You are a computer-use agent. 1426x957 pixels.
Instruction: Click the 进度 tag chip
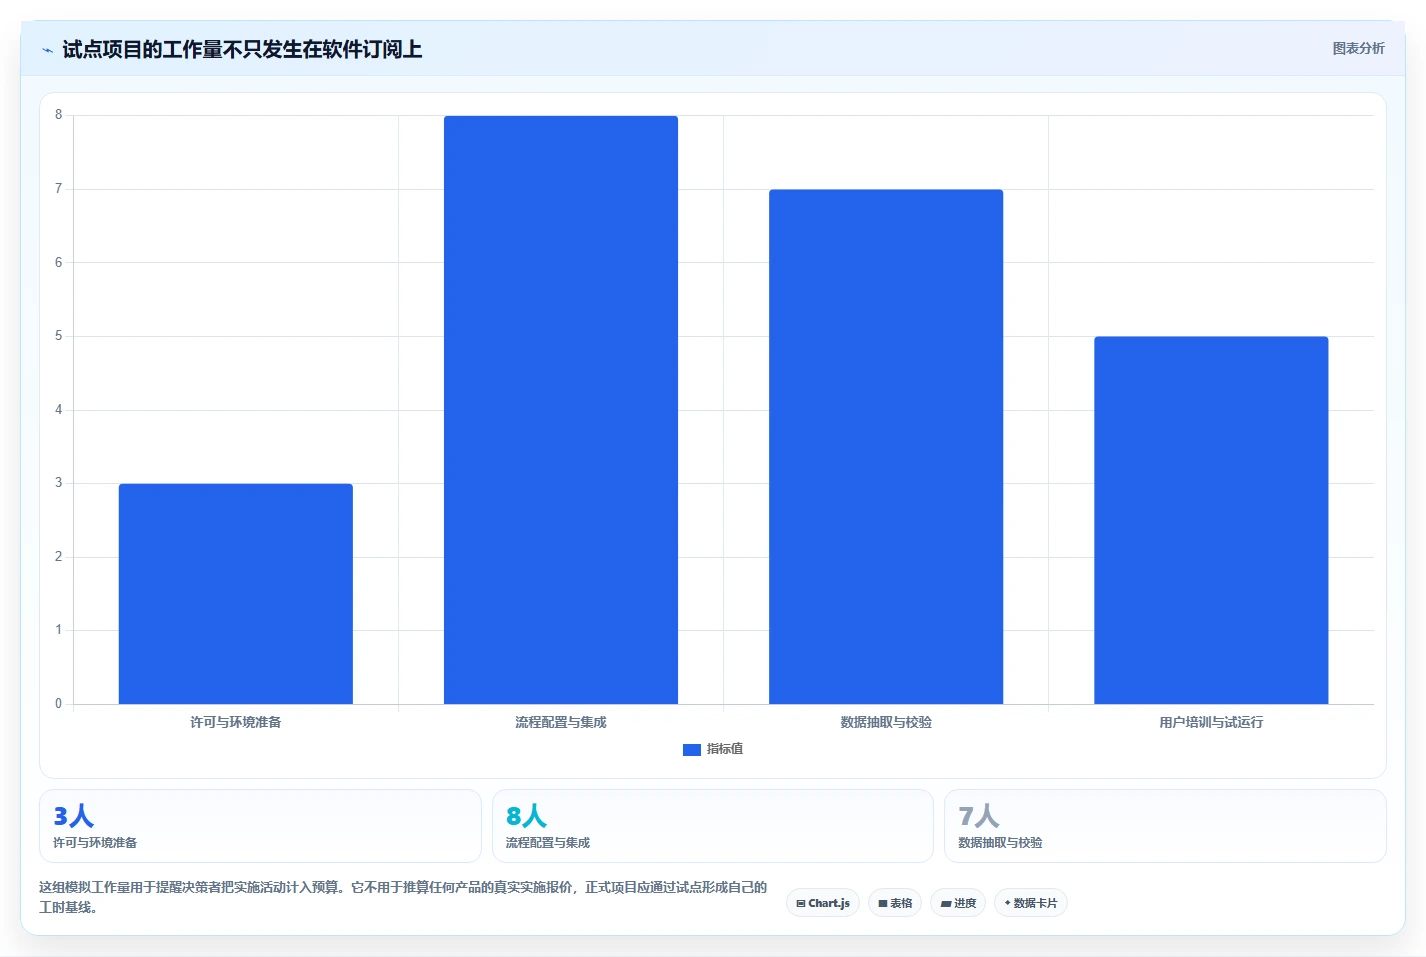(958, 903)
